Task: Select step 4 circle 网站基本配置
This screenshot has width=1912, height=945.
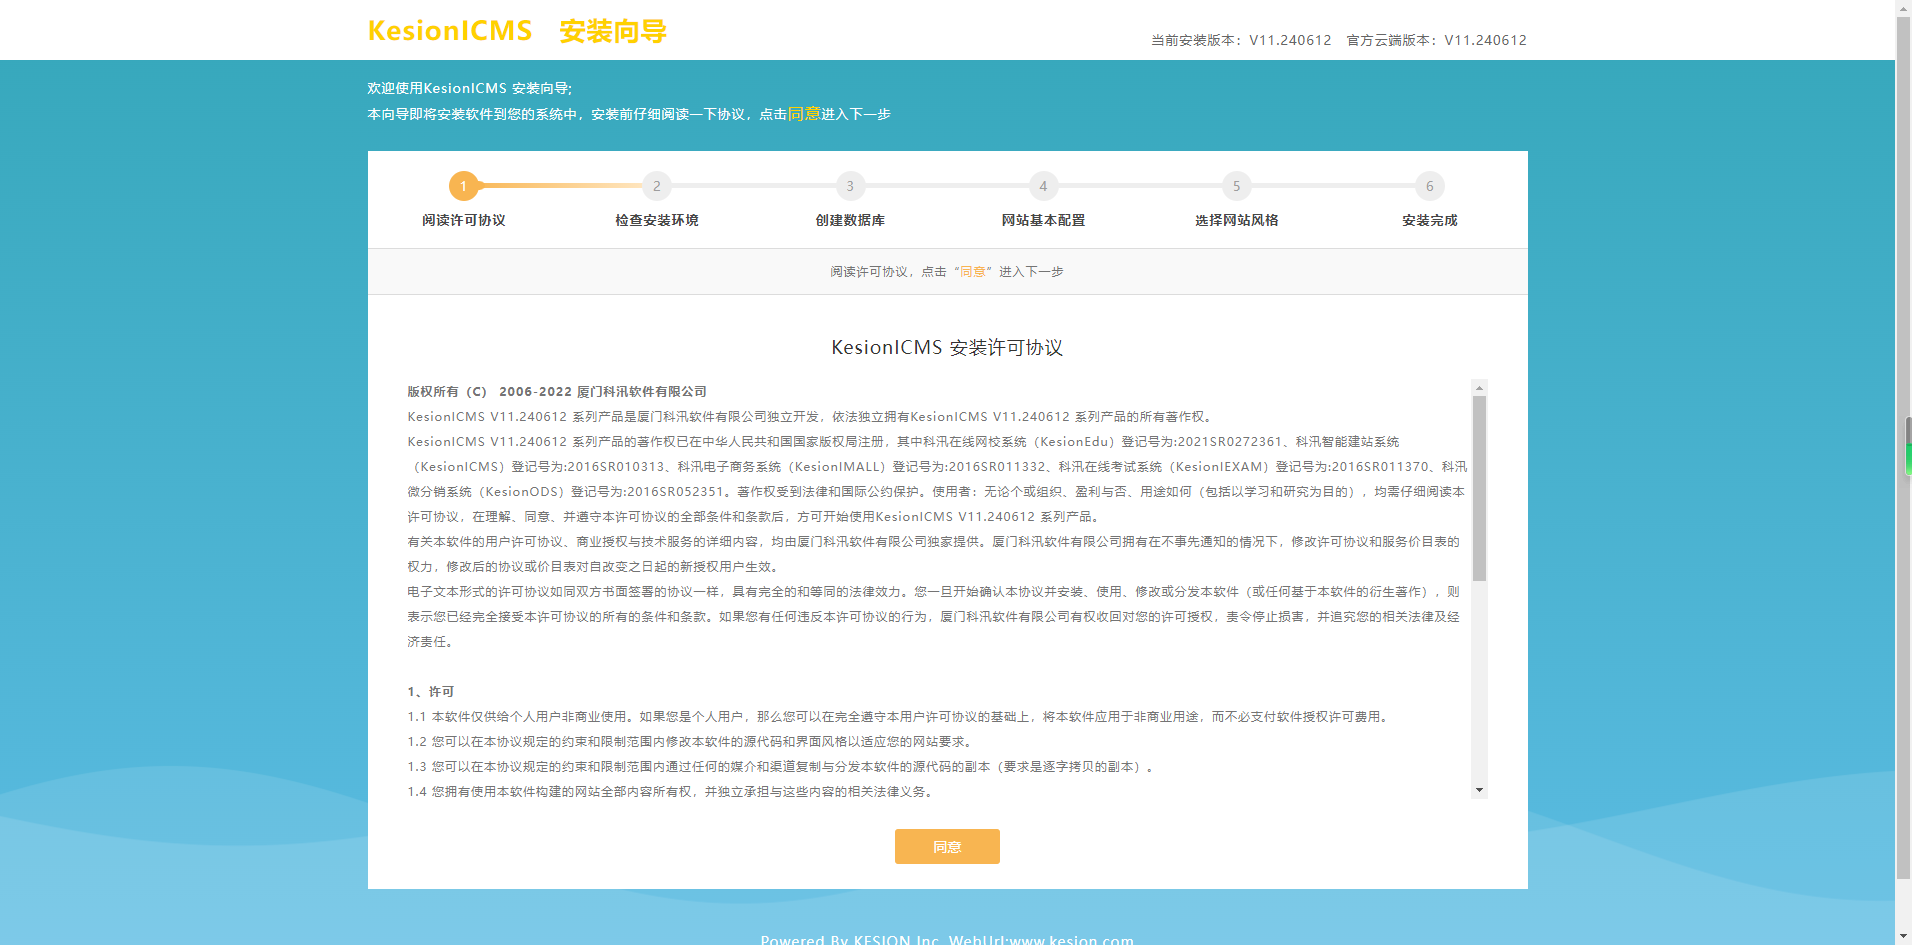Action: point(1043,186)
